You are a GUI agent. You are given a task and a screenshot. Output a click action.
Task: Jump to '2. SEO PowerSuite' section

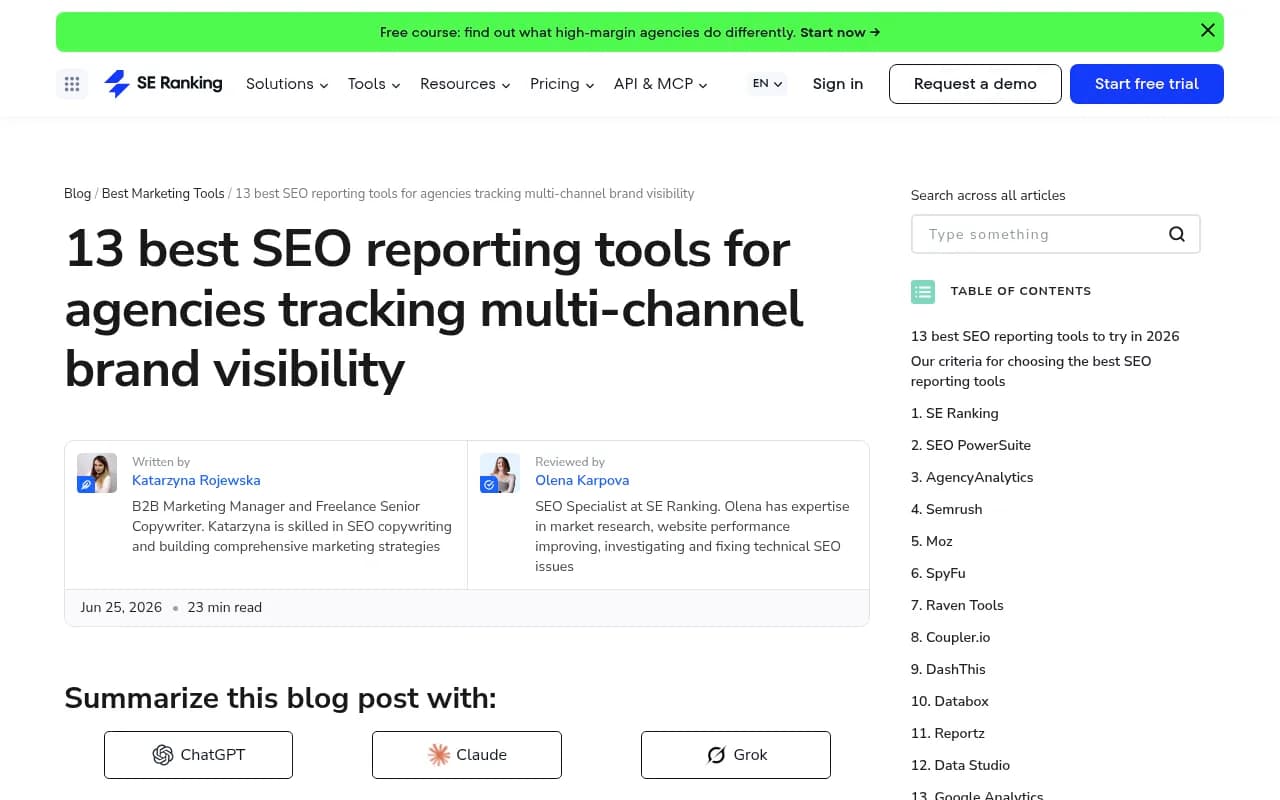click(971, 445)
